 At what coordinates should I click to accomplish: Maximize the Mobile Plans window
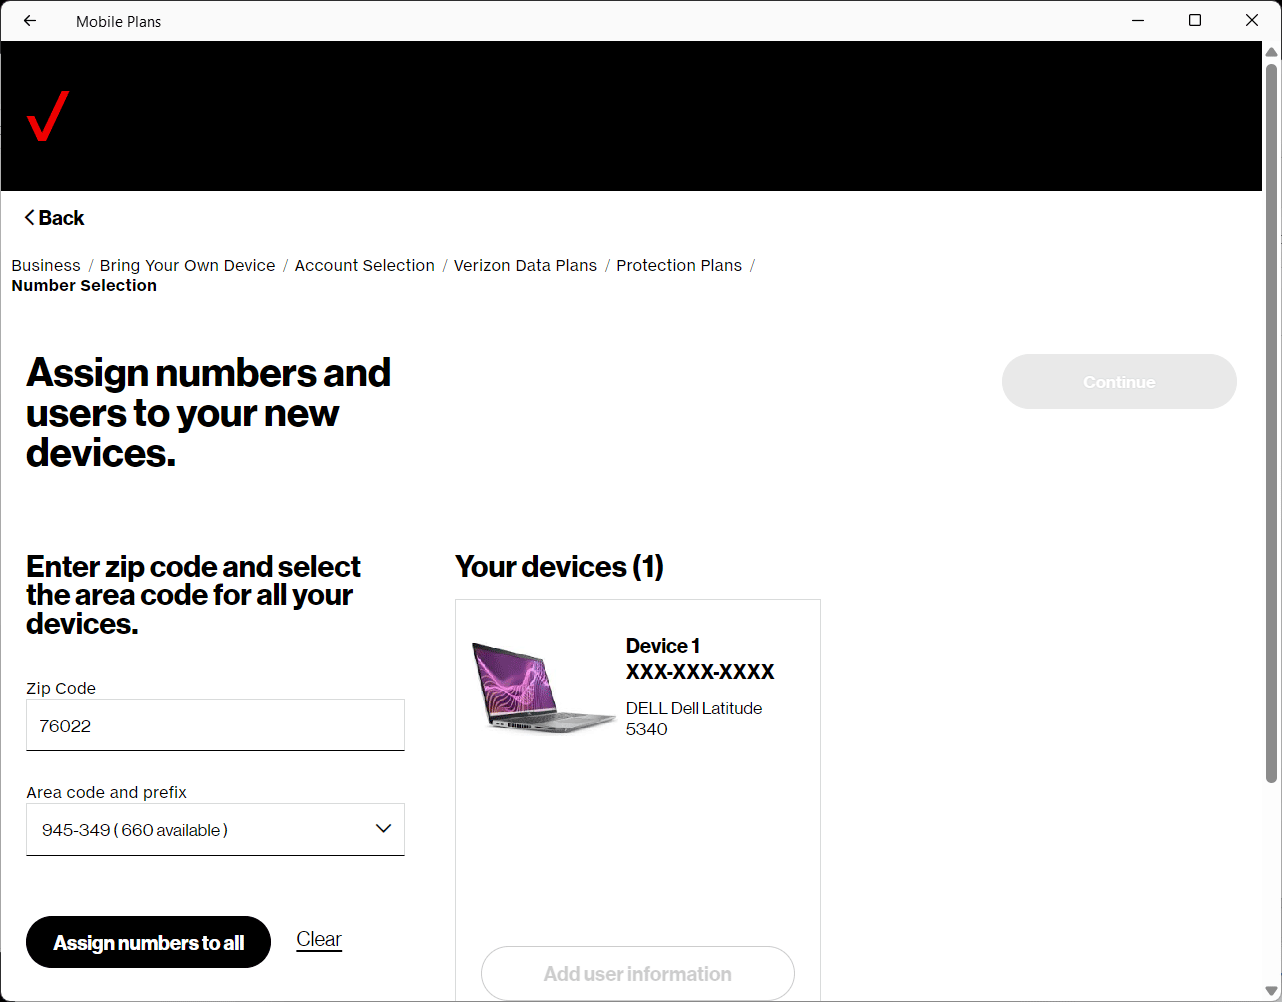click(x=1195, y=21)
